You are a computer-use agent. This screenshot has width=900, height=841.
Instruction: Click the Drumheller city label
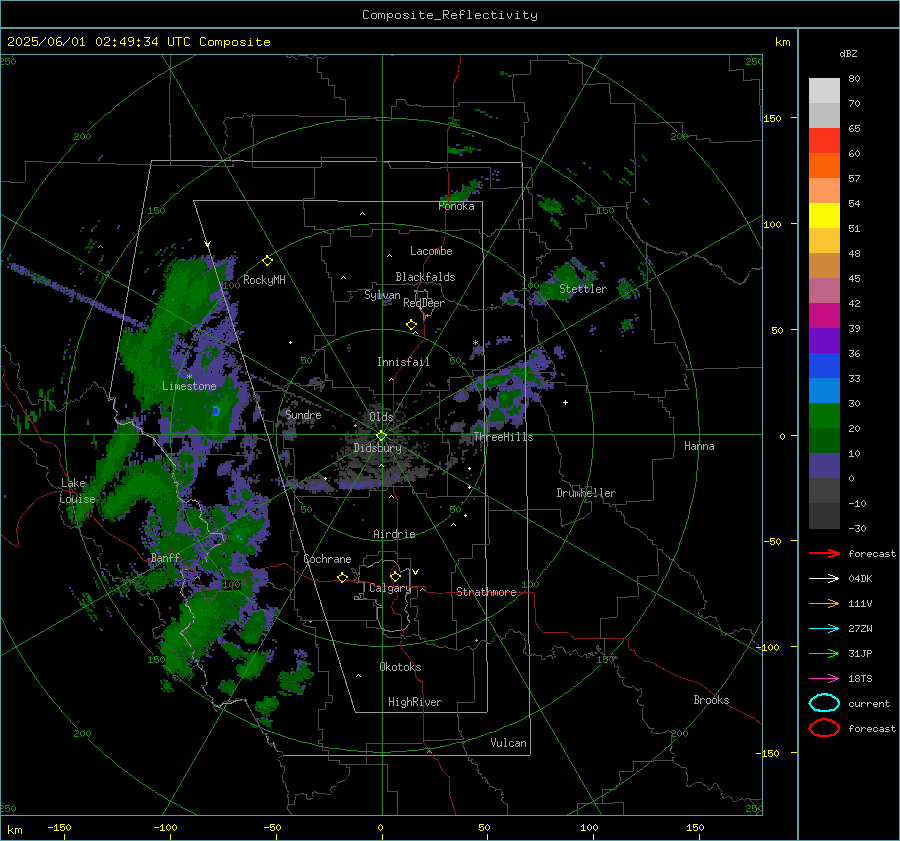click(586, 493)
